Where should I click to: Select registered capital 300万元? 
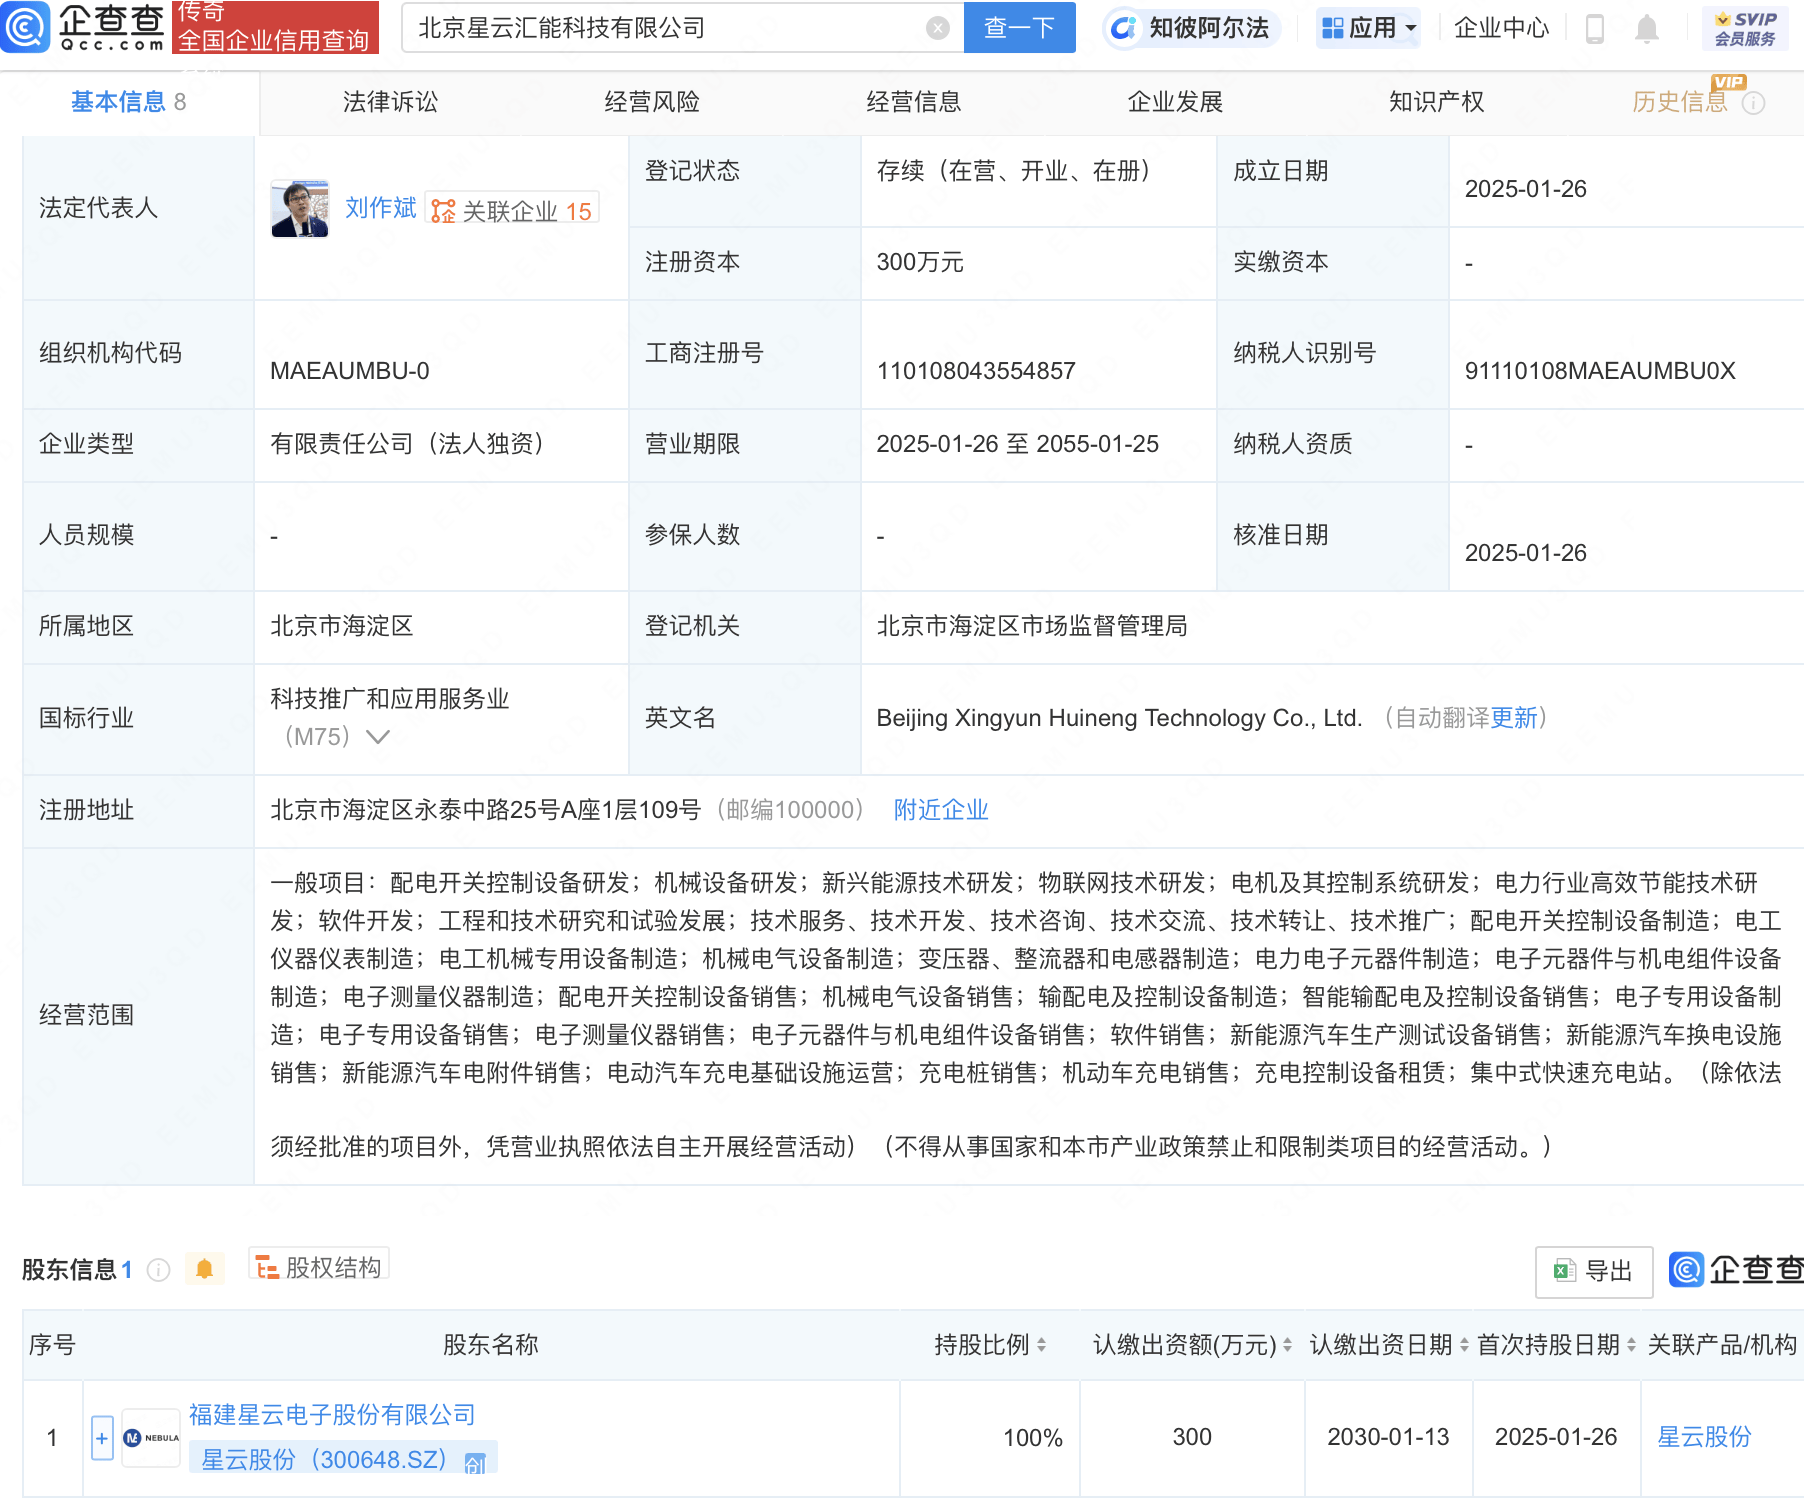(920, 263)
